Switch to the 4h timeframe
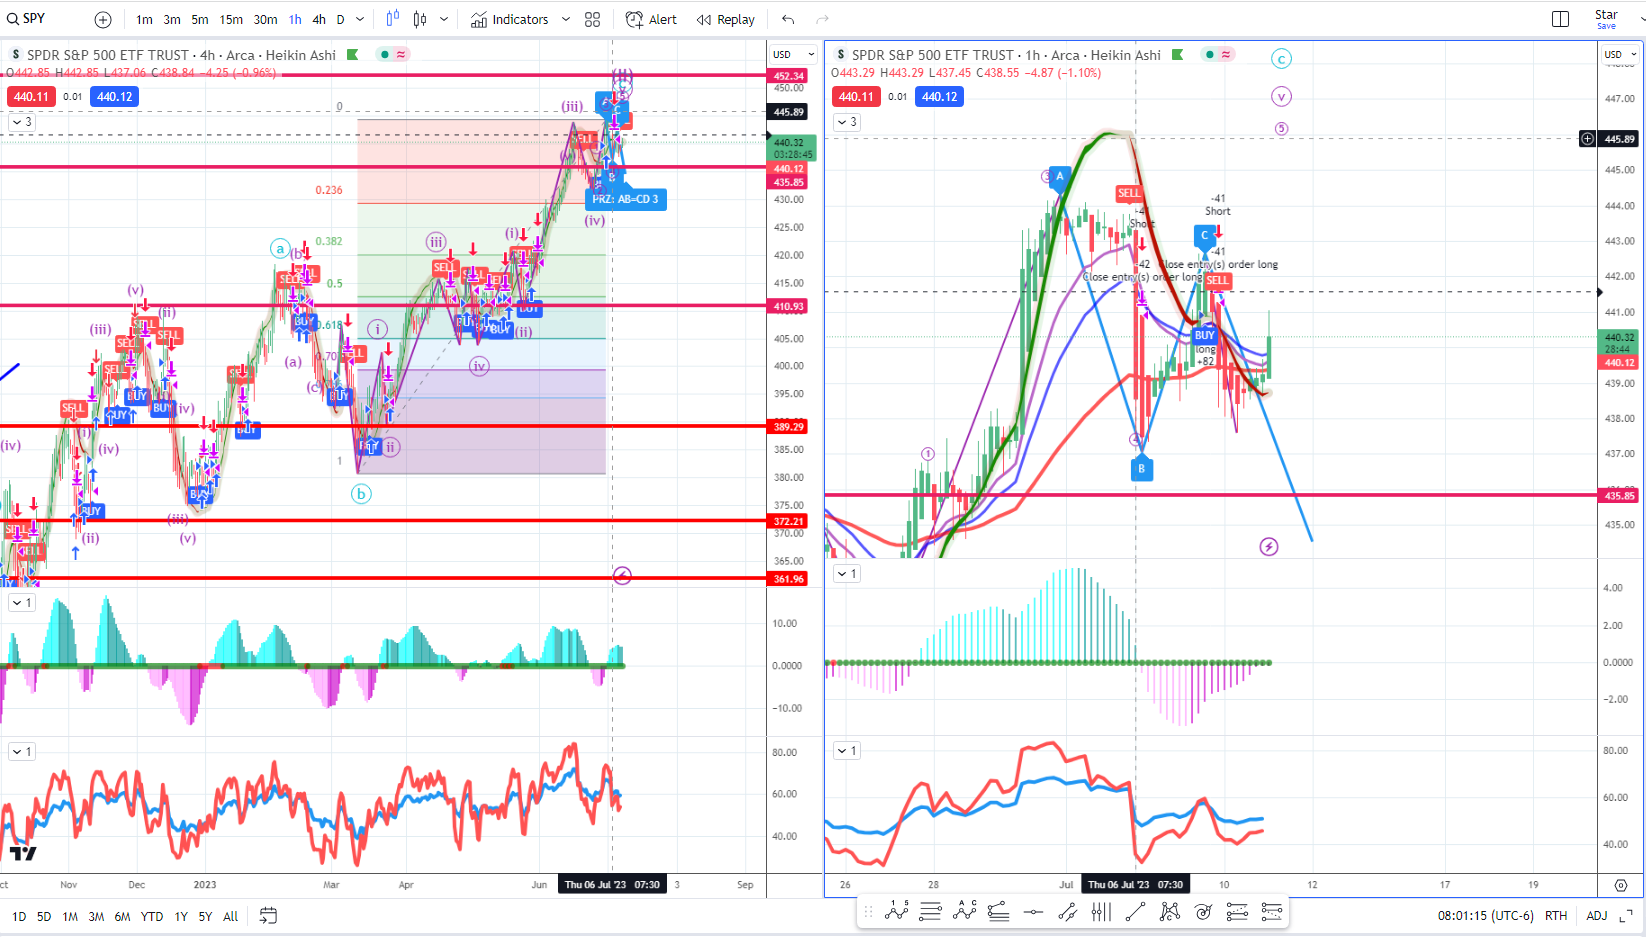 [319, 20]
